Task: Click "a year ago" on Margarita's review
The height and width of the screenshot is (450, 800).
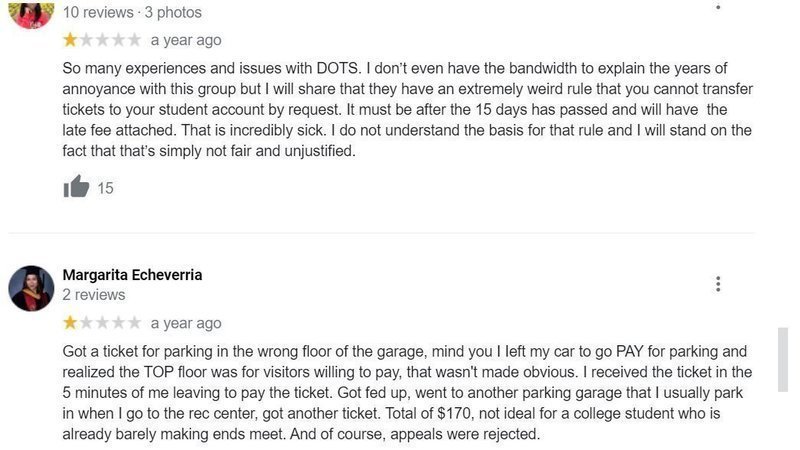Action: point(186,323)
